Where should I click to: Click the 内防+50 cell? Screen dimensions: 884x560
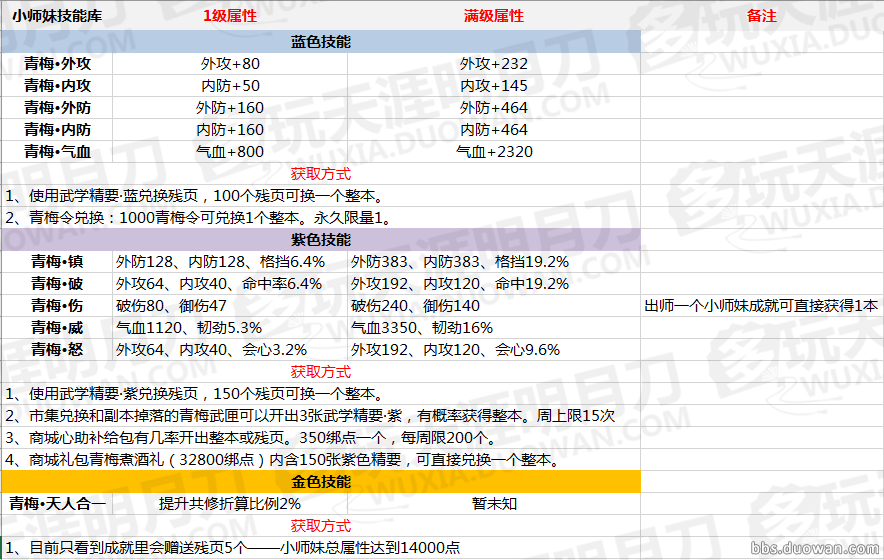point(230,86)
